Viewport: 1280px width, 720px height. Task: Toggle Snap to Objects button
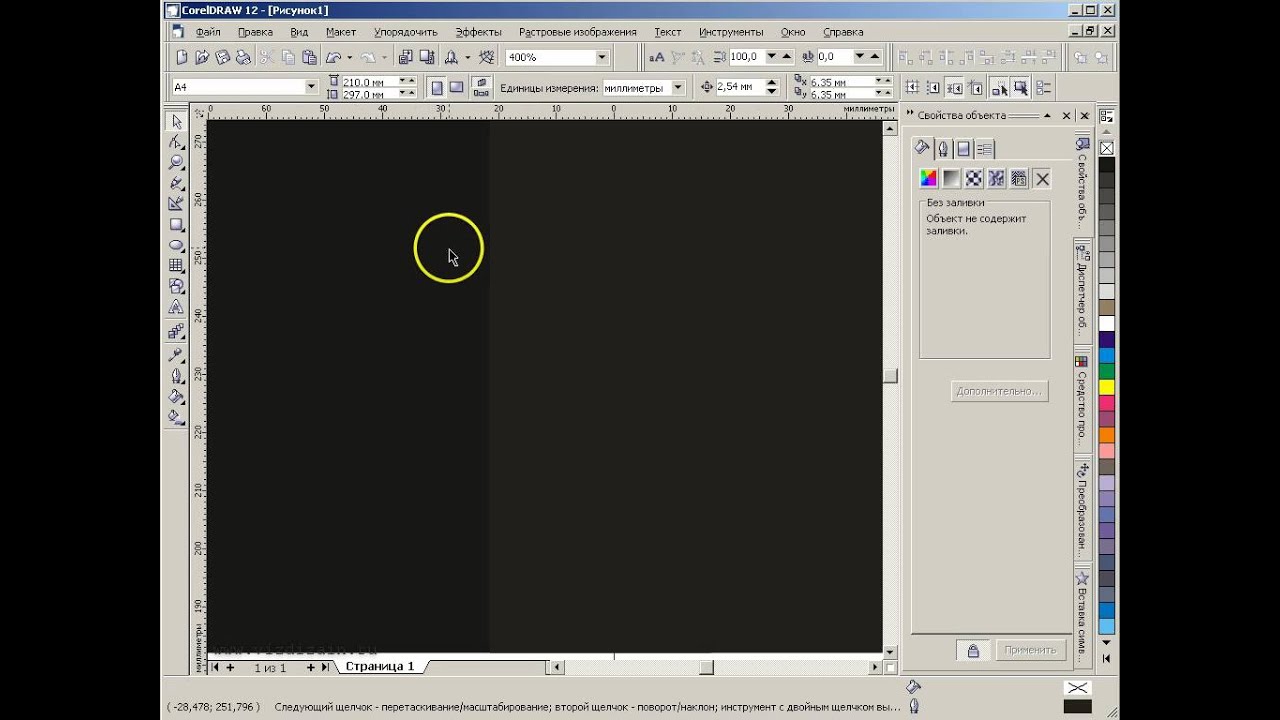[x=955, y=88]
